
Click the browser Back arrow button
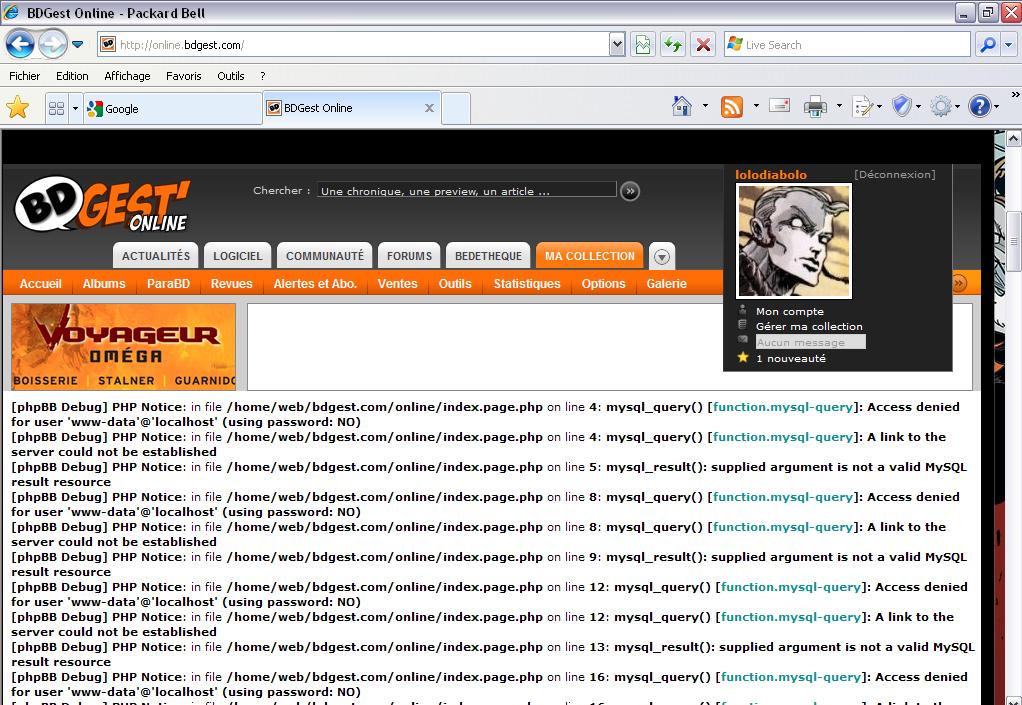tap(20, 44)
